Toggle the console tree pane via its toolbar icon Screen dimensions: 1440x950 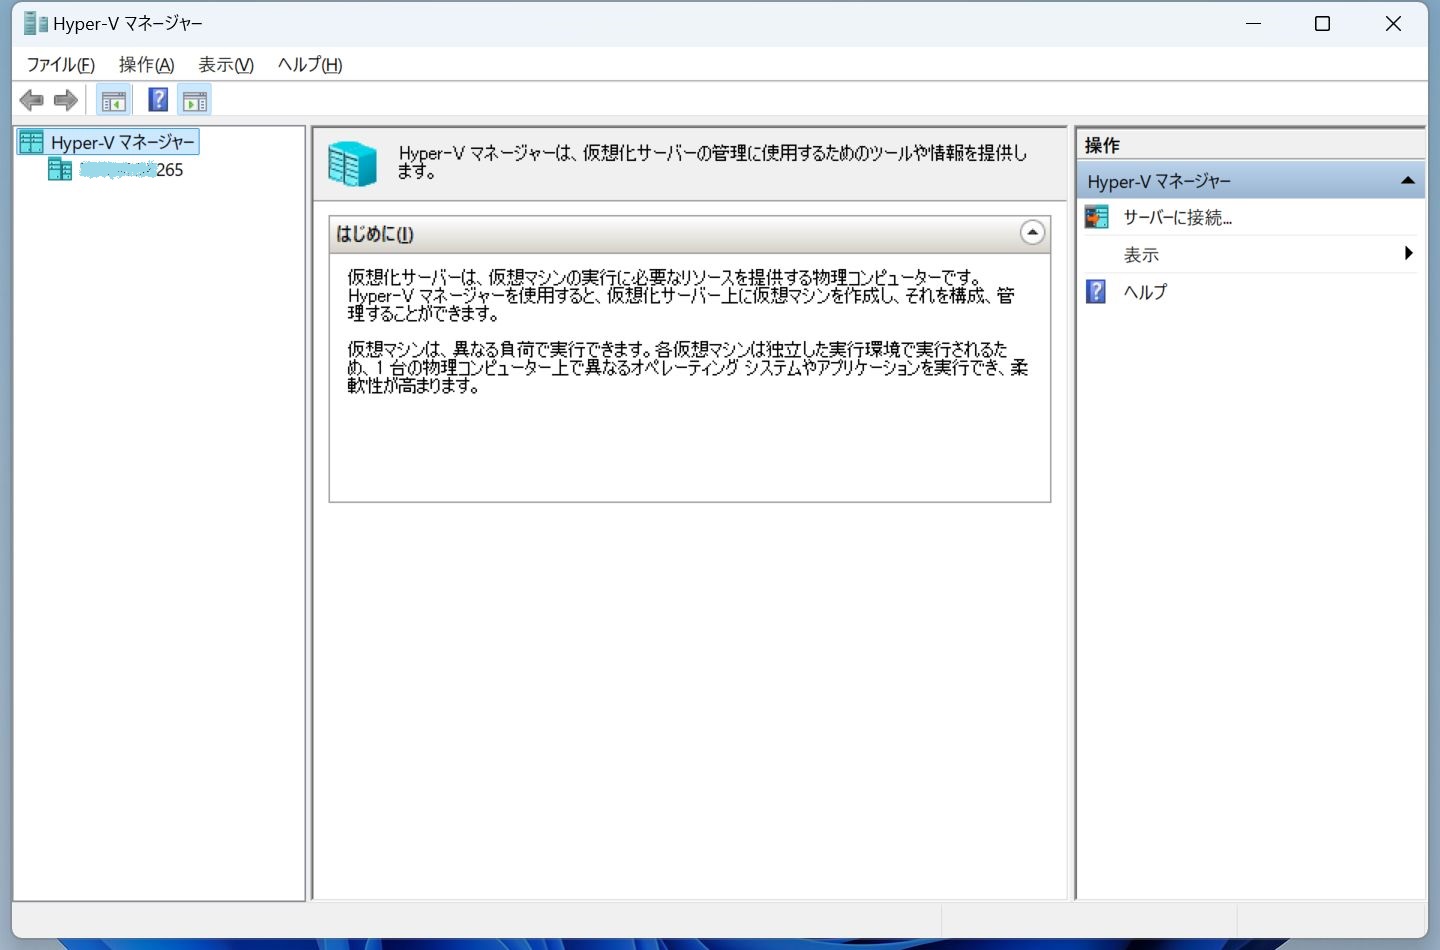(x=113, y=99)
